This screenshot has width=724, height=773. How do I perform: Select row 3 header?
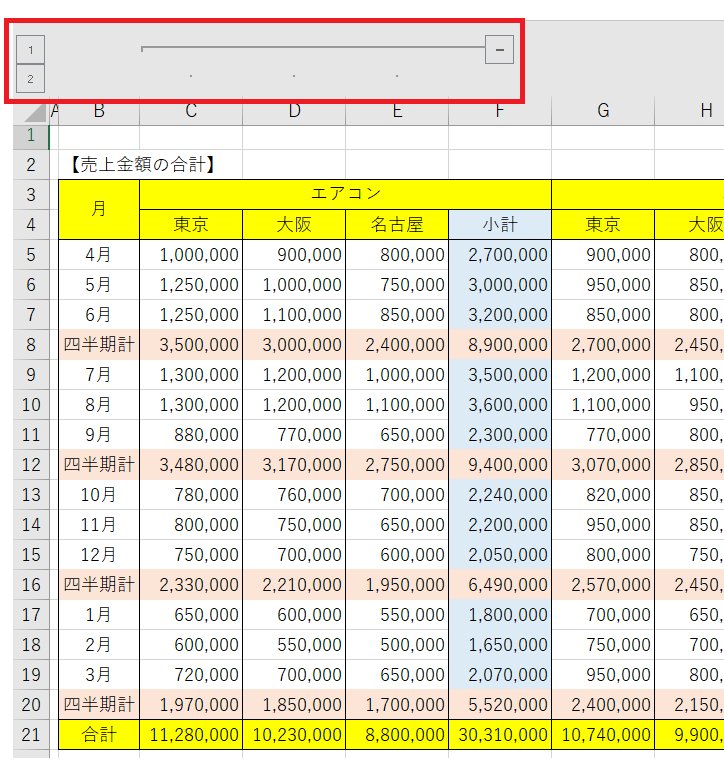31,195
